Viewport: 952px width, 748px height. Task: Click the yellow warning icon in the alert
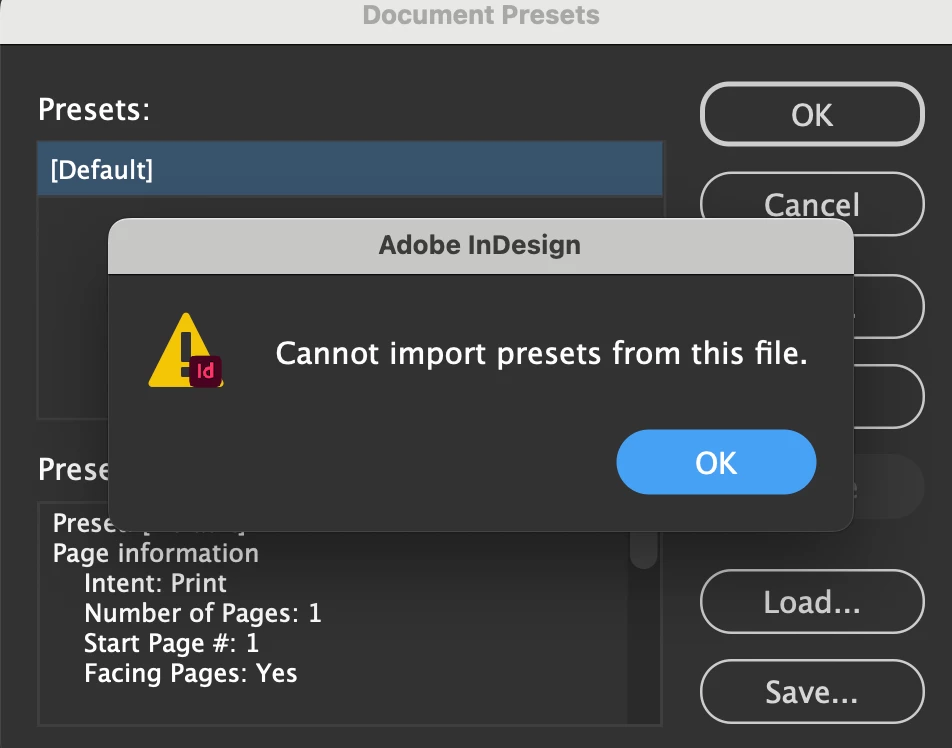(x=186, y=351)
